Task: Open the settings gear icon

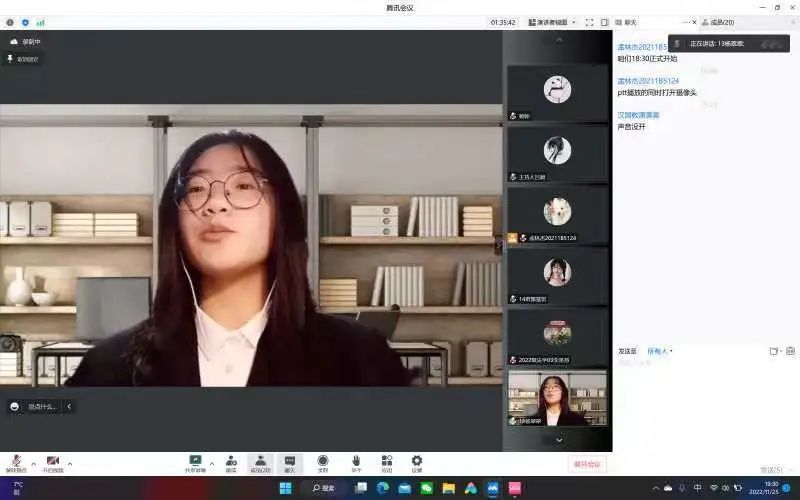Action: click(x=417, y=463)
